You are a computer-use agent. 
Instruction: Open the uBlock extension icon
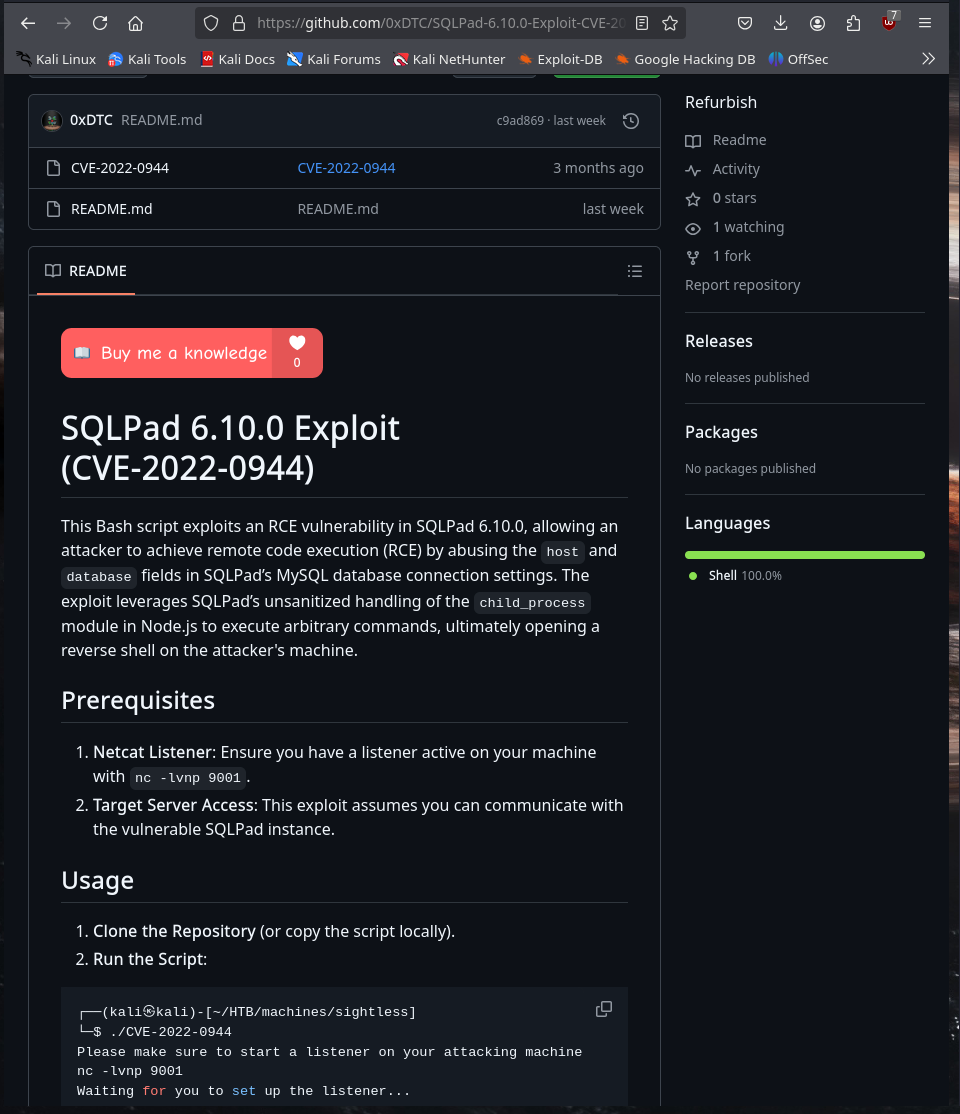click(889, 22)
